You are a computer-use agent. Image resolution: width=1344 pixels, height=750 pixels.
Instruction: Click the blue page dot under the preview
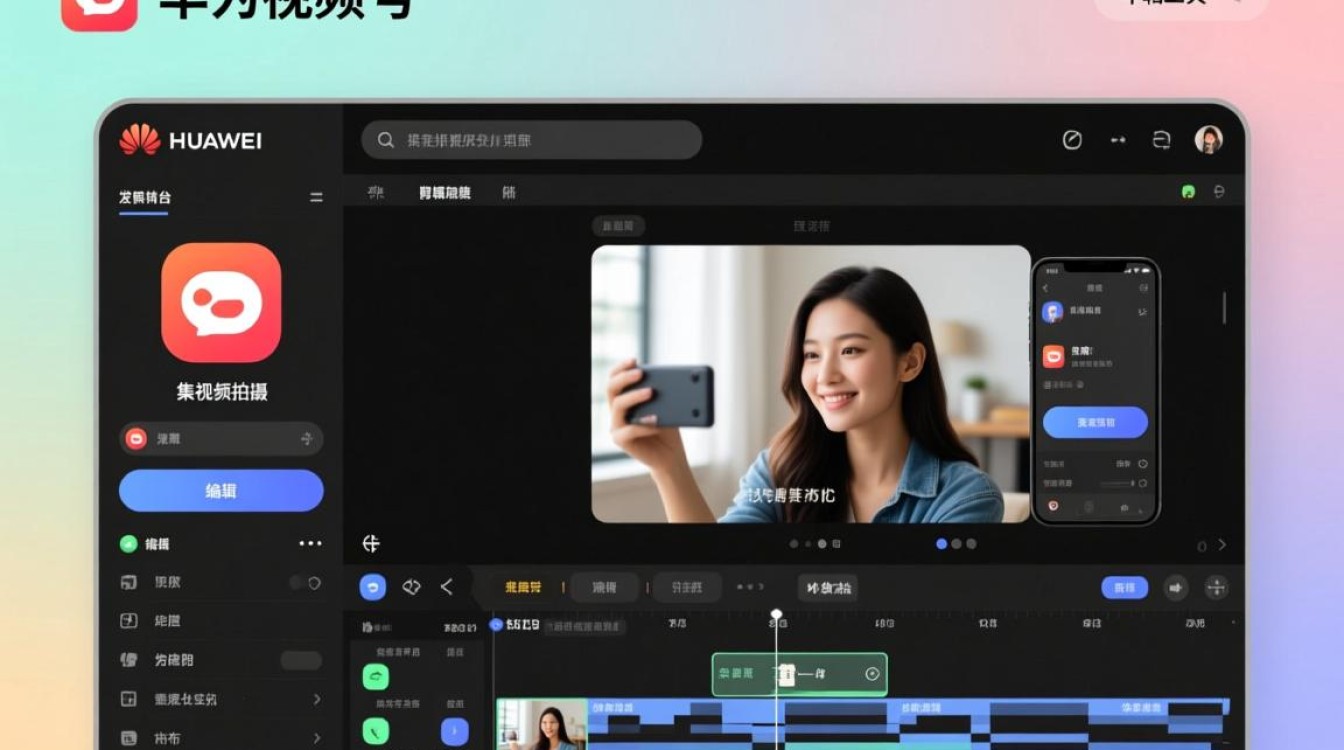click(941, 544)
